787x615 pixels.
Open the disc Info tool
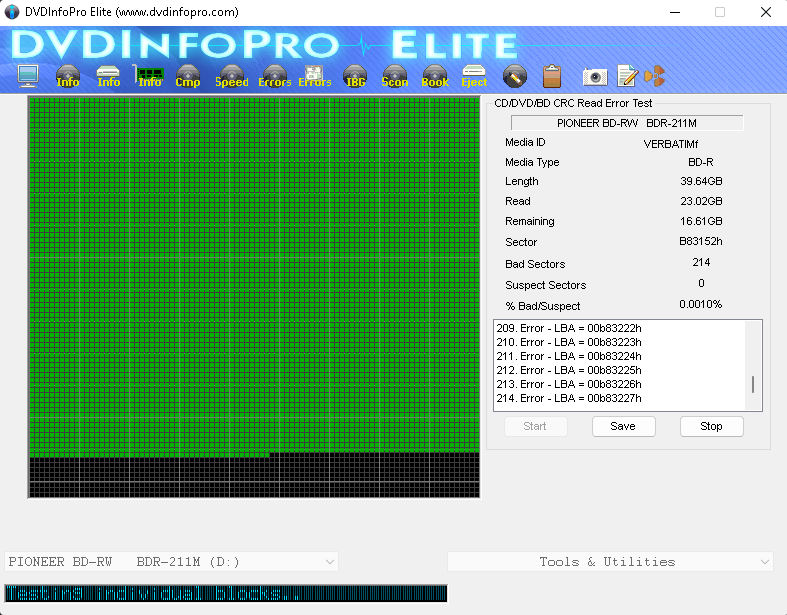[x=68, y=76]
